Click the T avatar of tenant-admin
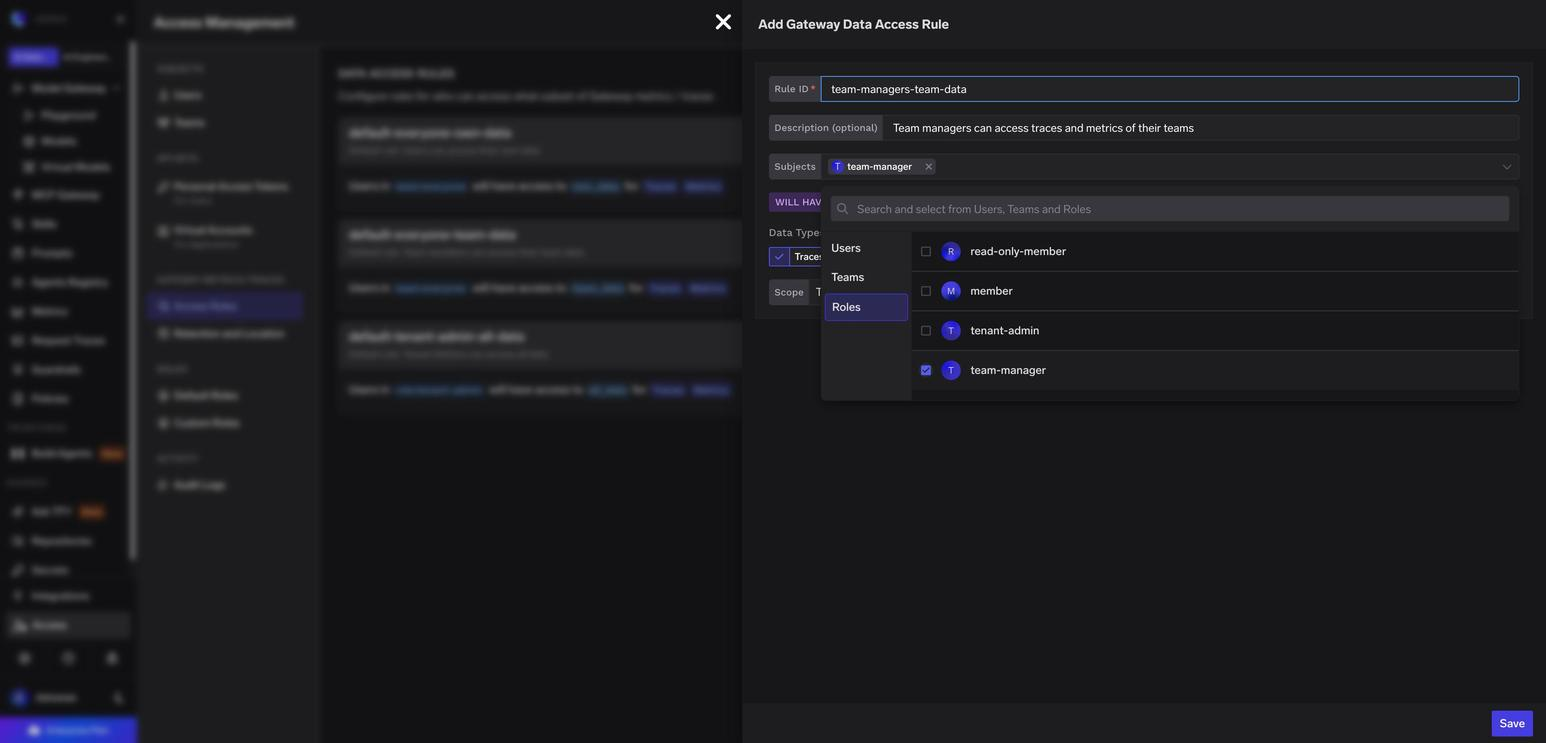Viewport: 1546px width, 743px height. coord(951,331)
